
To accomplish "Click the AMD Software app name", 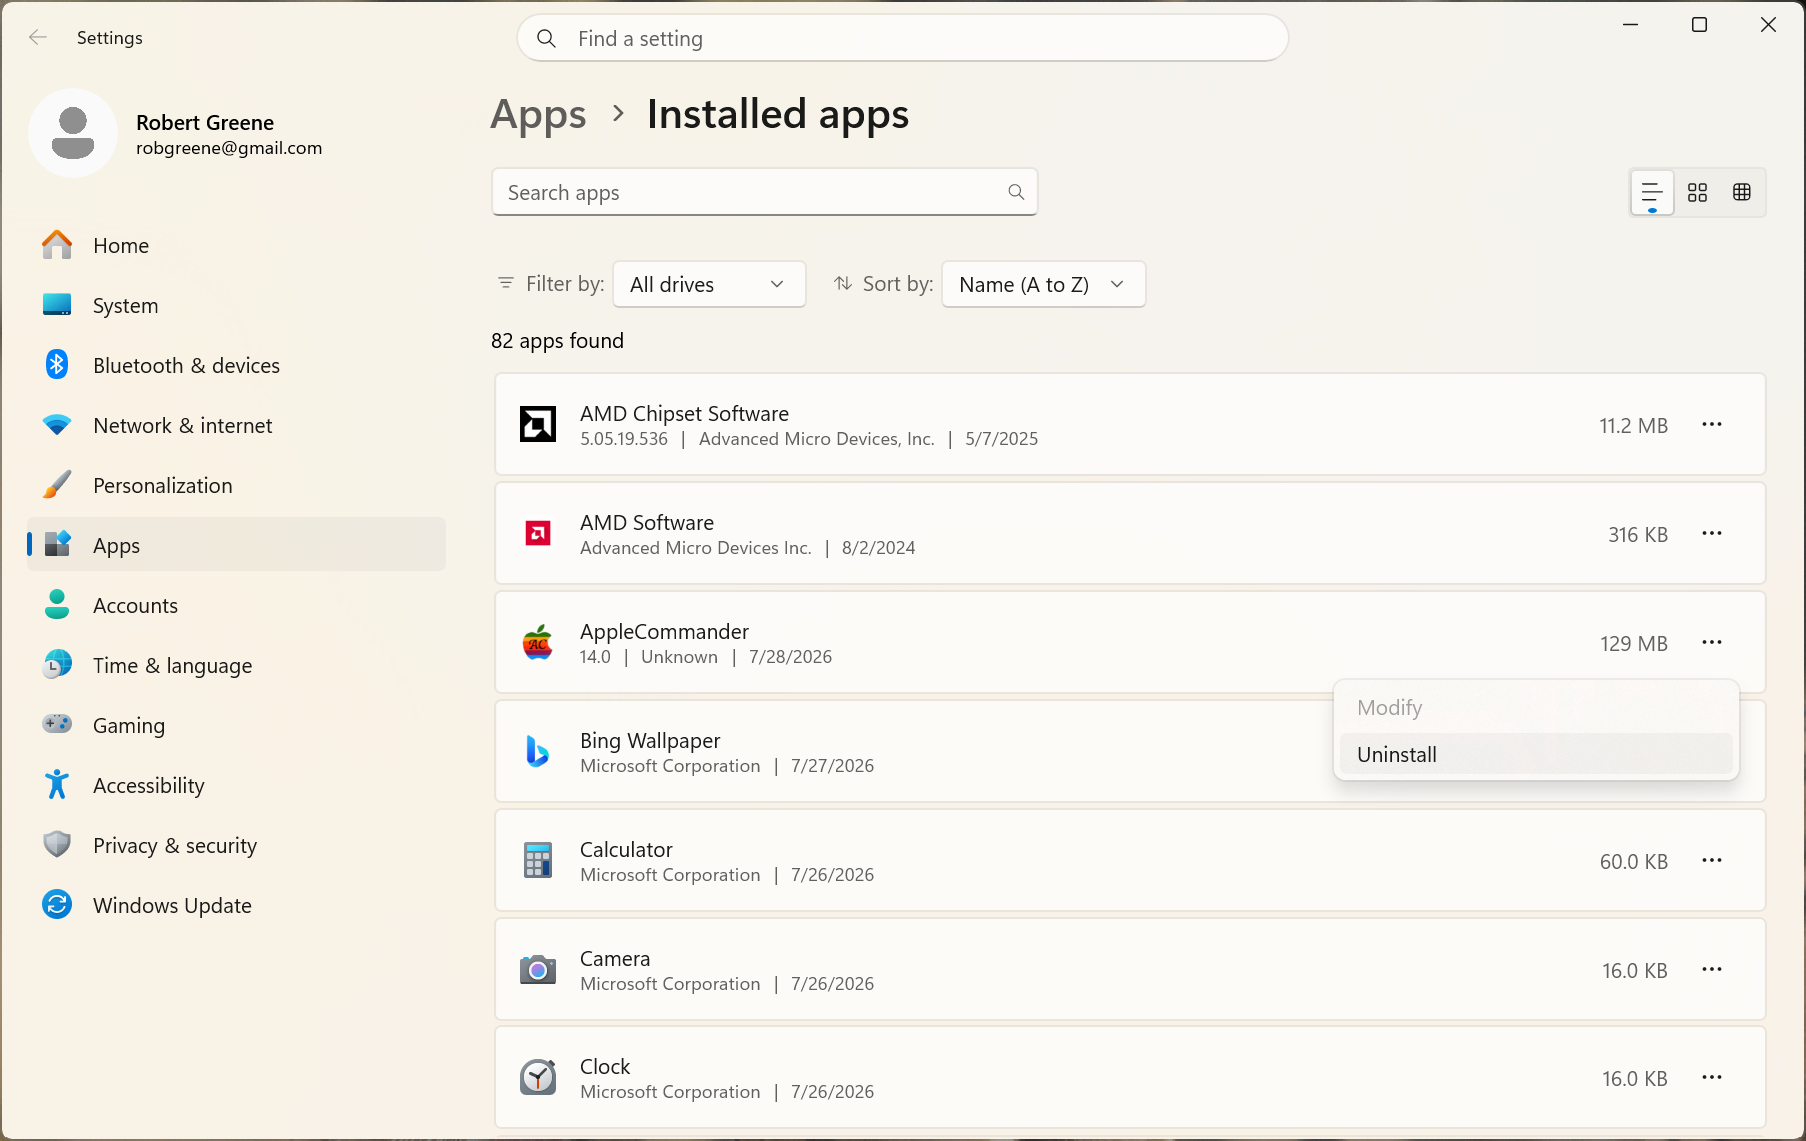I will [x=647, y=522].
